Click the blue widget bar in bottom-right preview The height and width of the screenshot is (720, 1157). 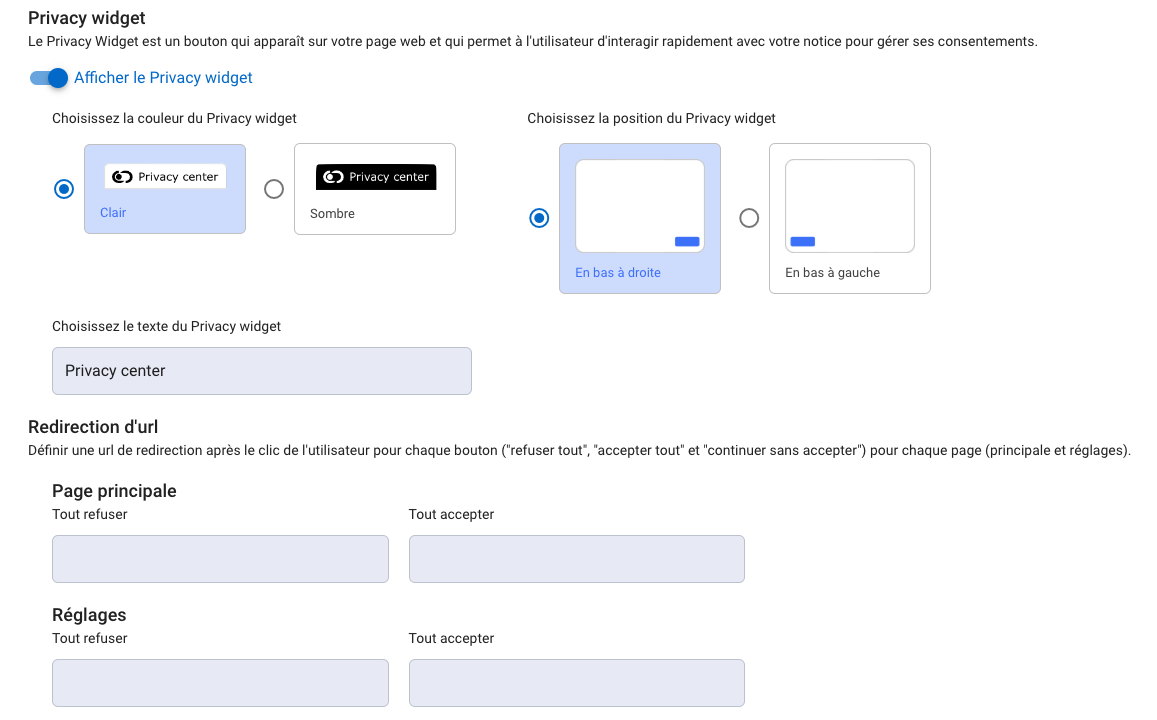pos(685,240)
